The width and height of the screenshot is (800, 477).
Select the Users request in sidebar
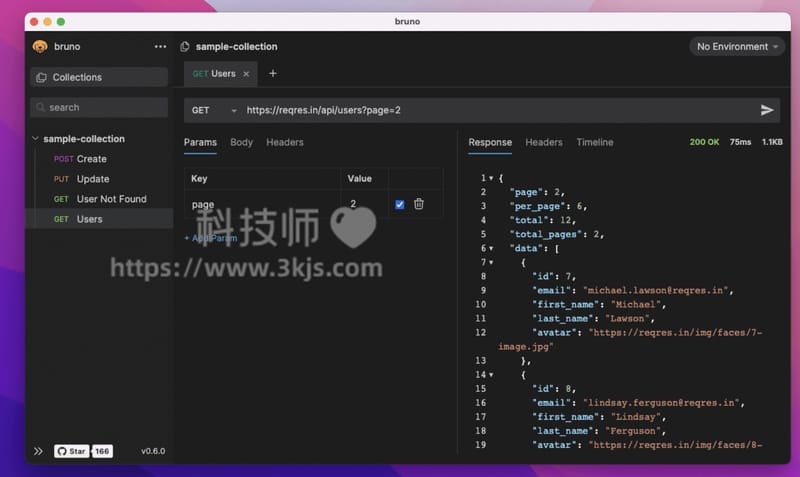(99, 219)
